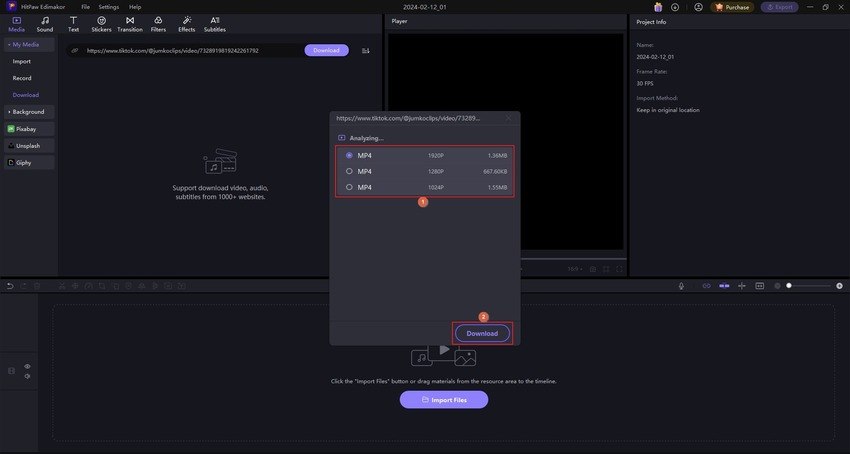The width and height of the screenshot is (850, 454).
Task: Open the Pixabay media source
Action: (x=29, y=129)
